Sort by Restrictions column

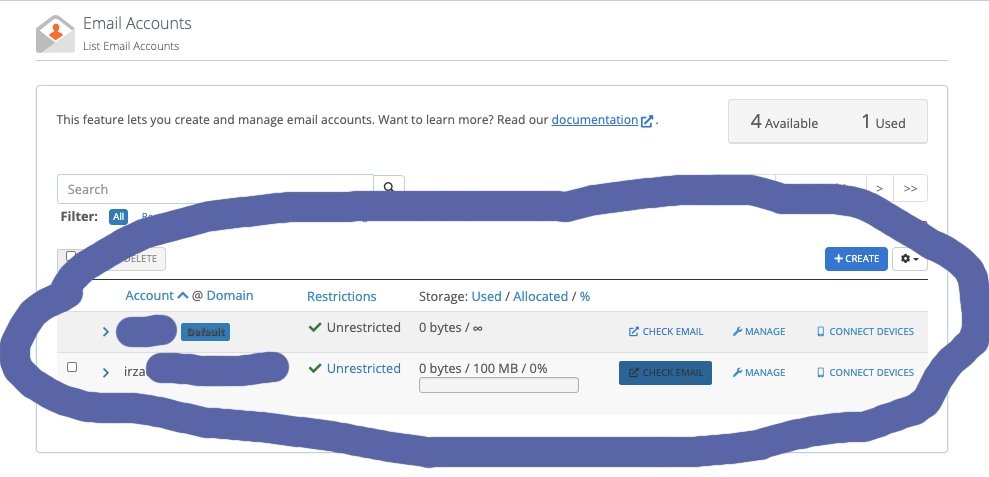341,297
